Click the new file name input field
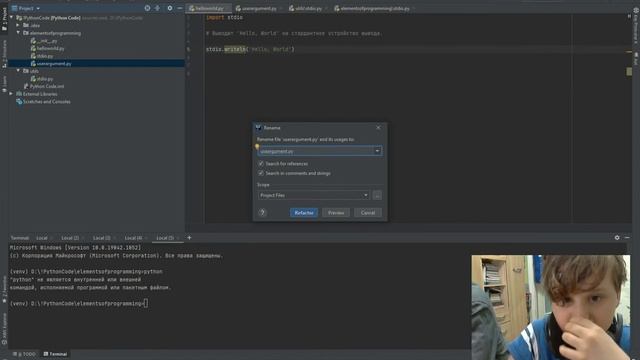This screenshot has width=640, height=360. click(316, 151)
